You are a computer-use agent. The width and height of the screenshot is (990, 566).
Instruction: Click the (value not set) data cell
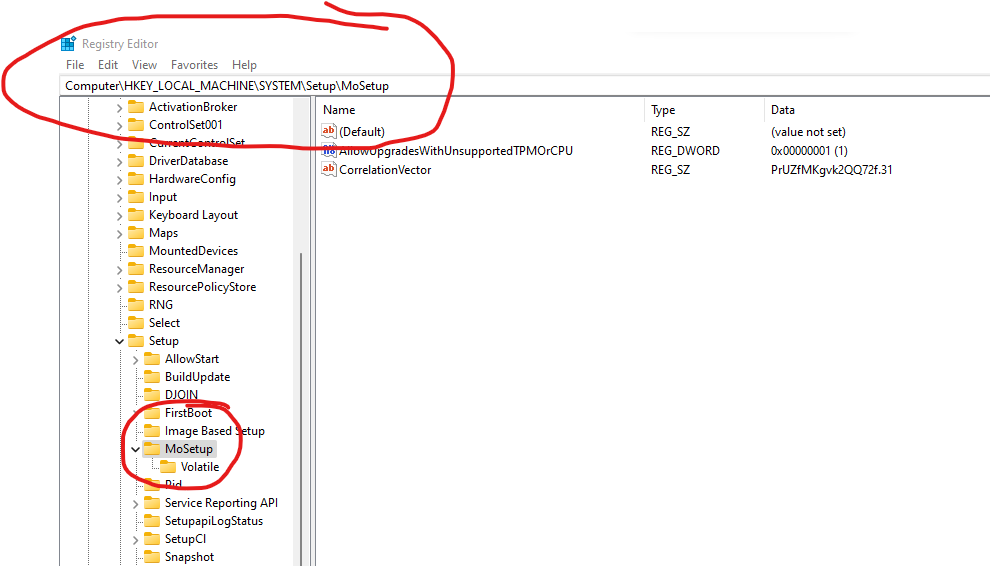tap(808, 132)
